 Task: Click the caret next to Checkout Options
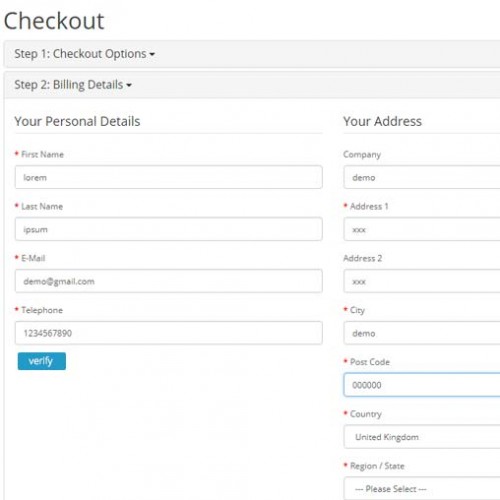(152, 54)
